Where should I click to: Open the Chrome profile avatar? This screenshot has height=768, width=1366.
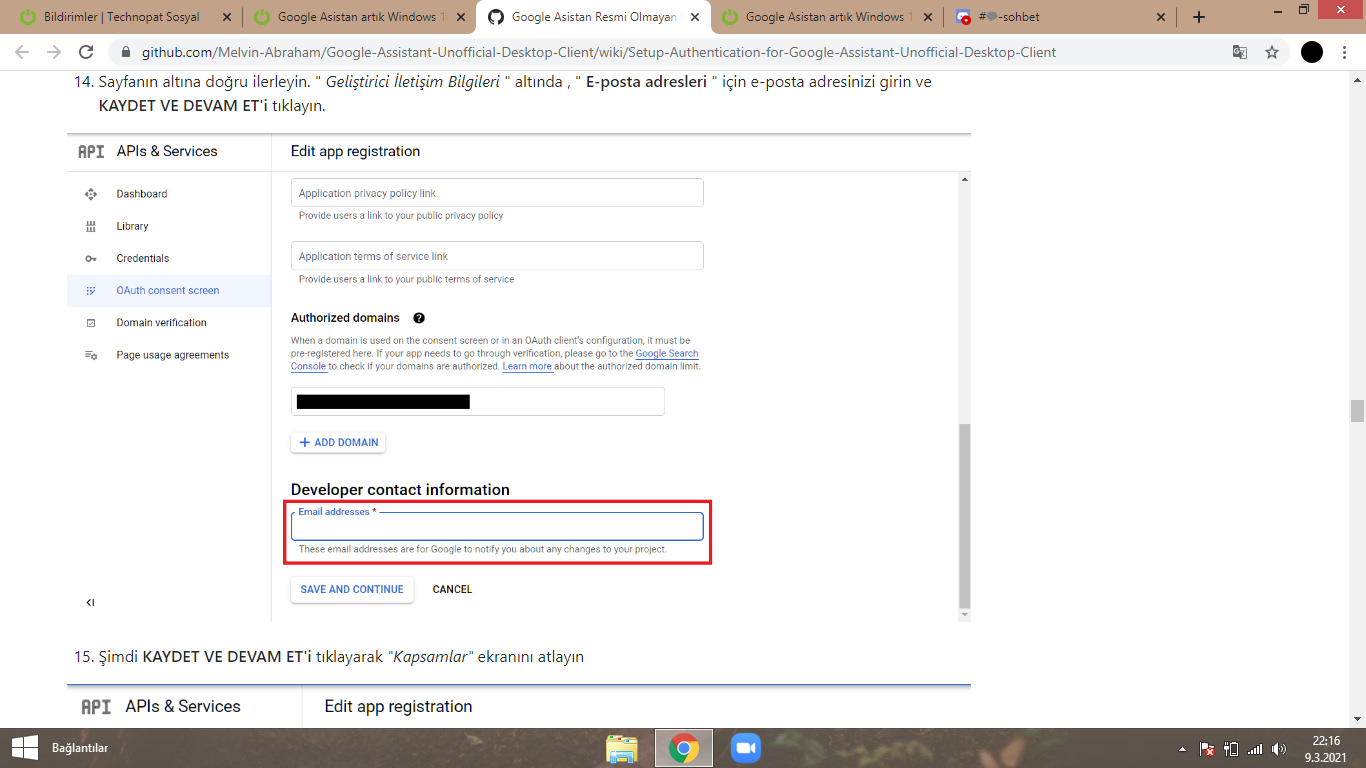[1312, 52]
